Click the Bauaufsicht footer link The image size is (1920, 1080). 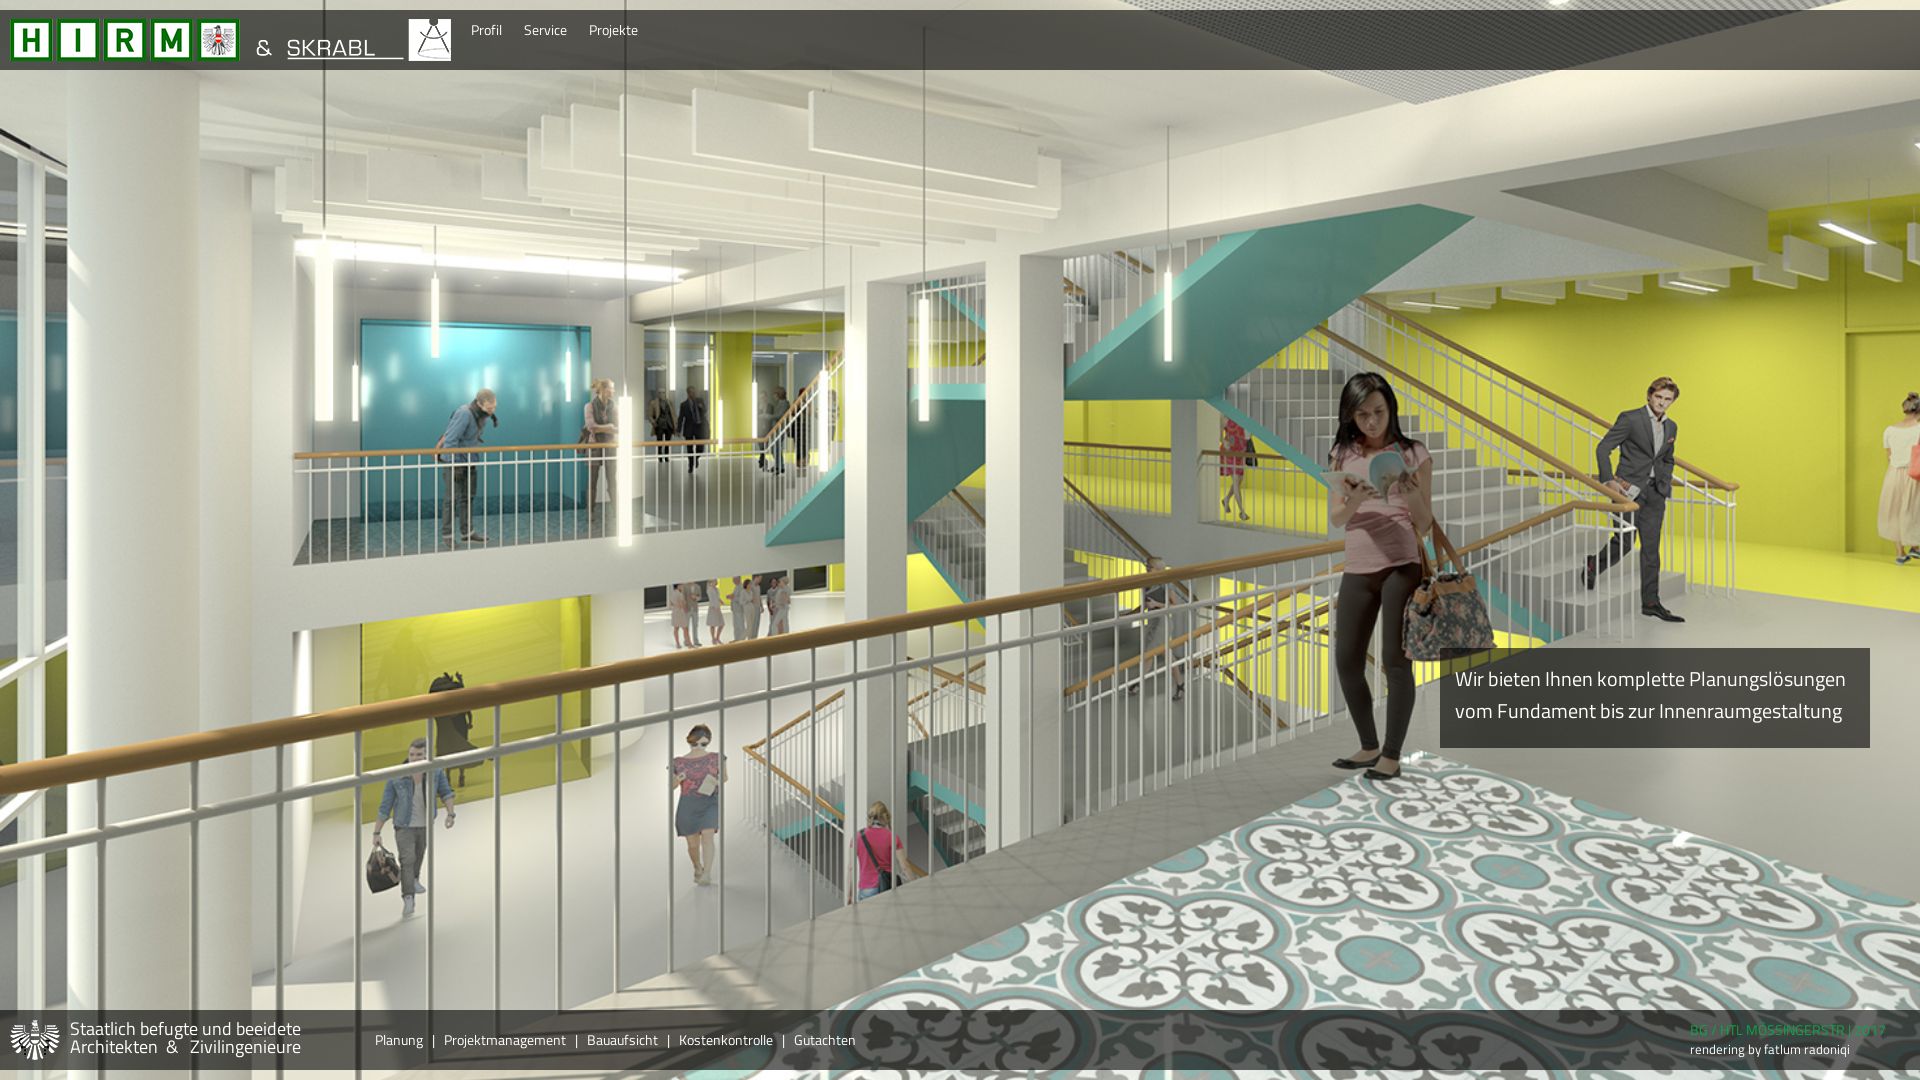point(622,1040)
